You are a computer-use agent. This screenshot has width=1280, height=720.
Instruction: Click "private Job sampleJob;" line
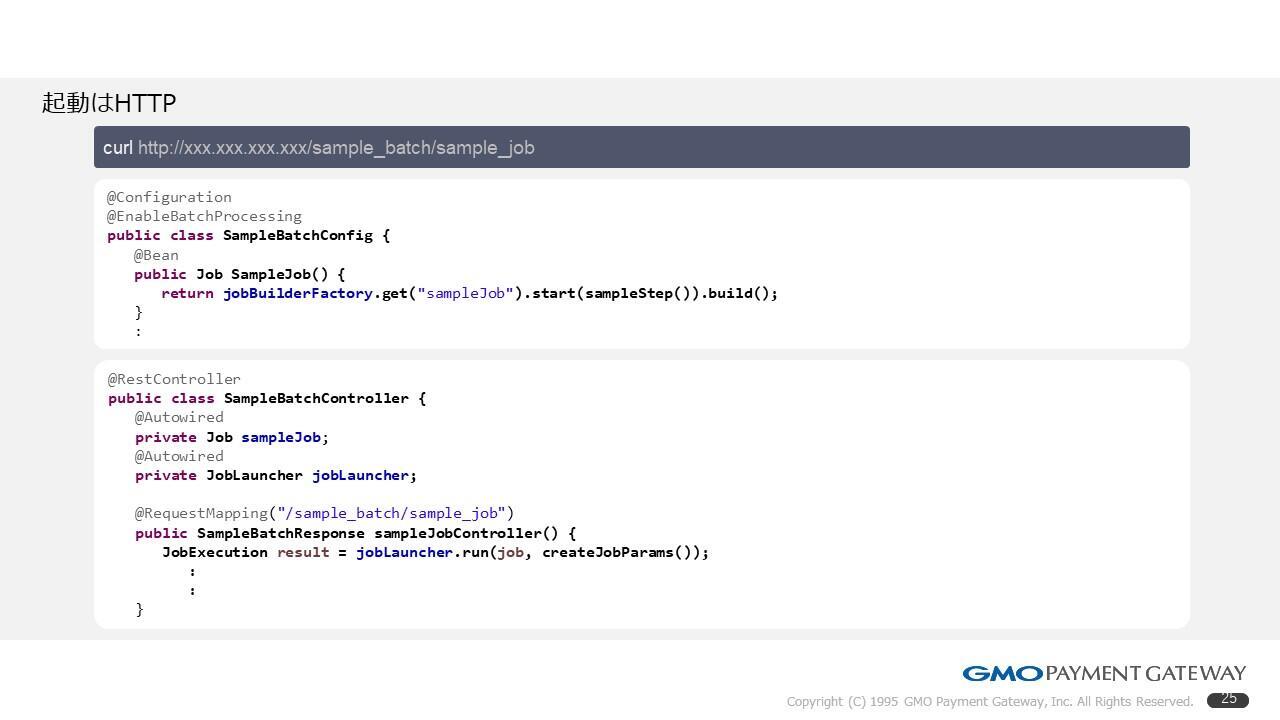point(232,437)
